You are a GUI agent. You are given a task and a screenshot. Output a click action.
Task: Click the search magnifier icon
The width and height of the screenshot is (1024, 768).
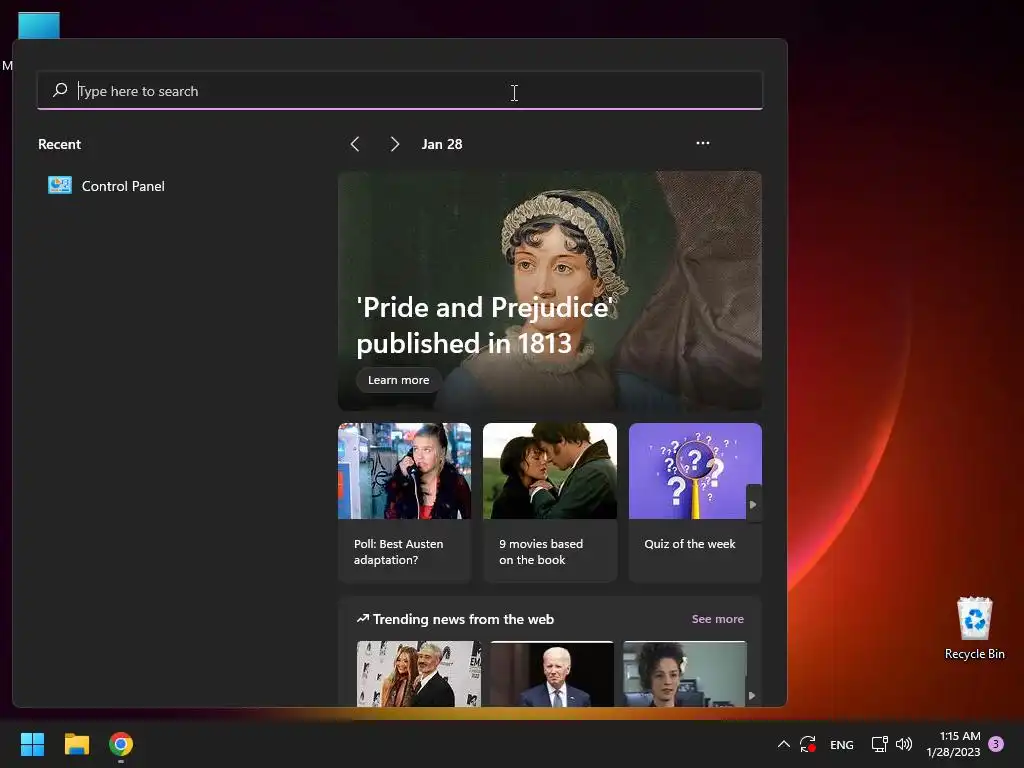[60, 90]
